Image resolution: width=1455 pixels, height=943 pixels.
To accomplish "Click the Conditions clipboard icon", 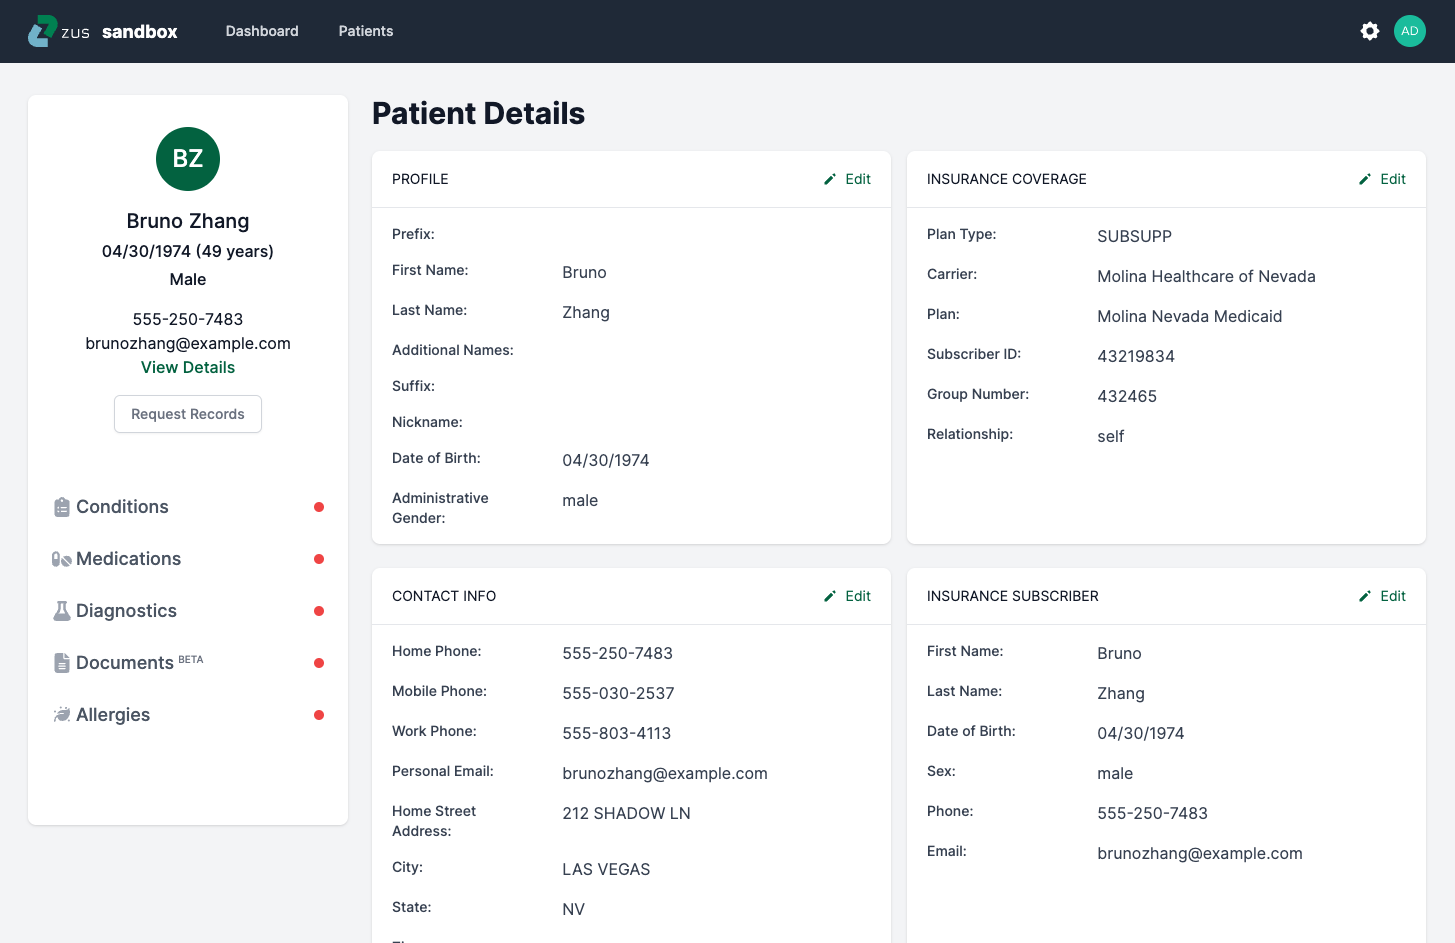I will pyautogui.click(x=62, y=507).
